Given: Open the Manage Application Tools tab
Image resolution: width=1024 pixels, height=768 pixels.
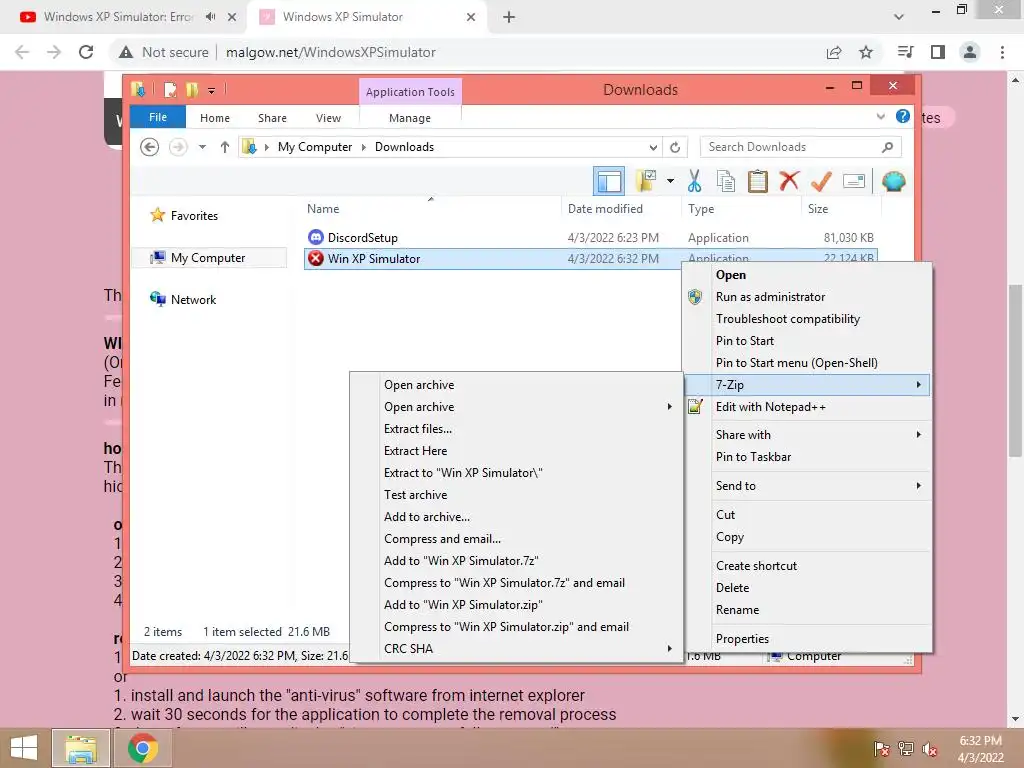Looking at the screenshot, I should coord(409,118).
